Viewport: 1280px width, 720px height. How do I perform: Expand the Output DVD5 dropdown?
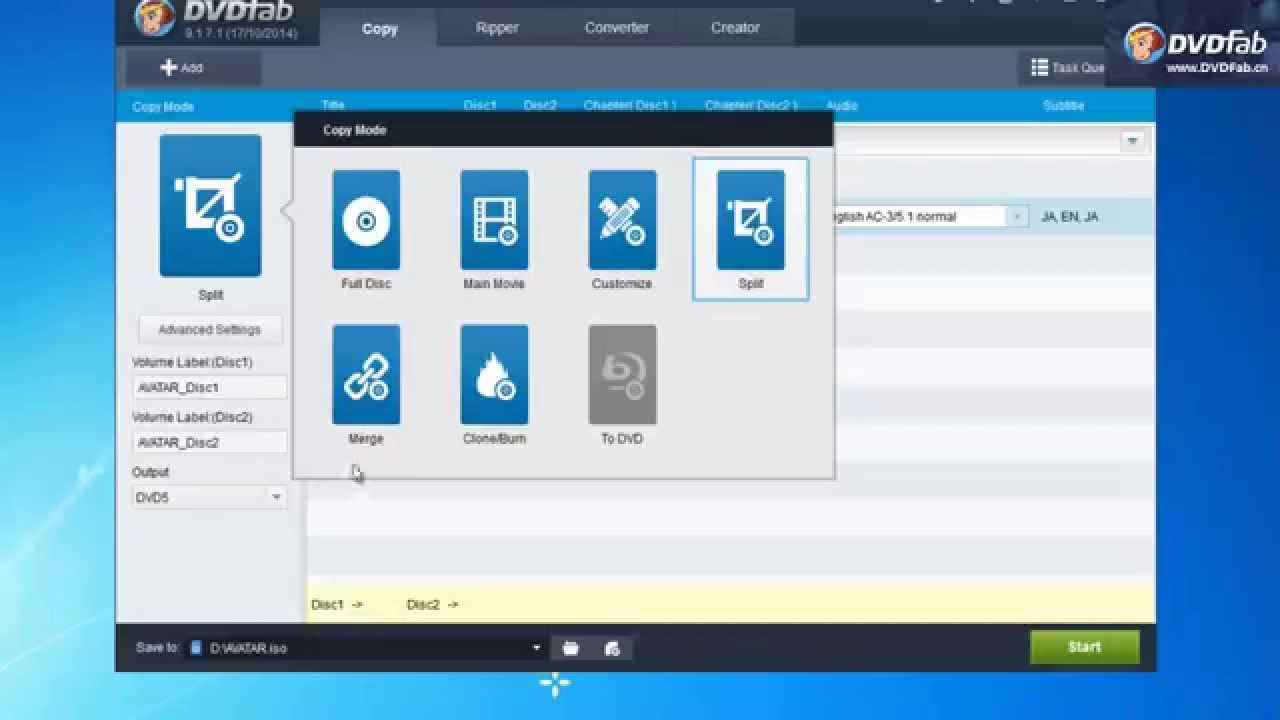277,497
